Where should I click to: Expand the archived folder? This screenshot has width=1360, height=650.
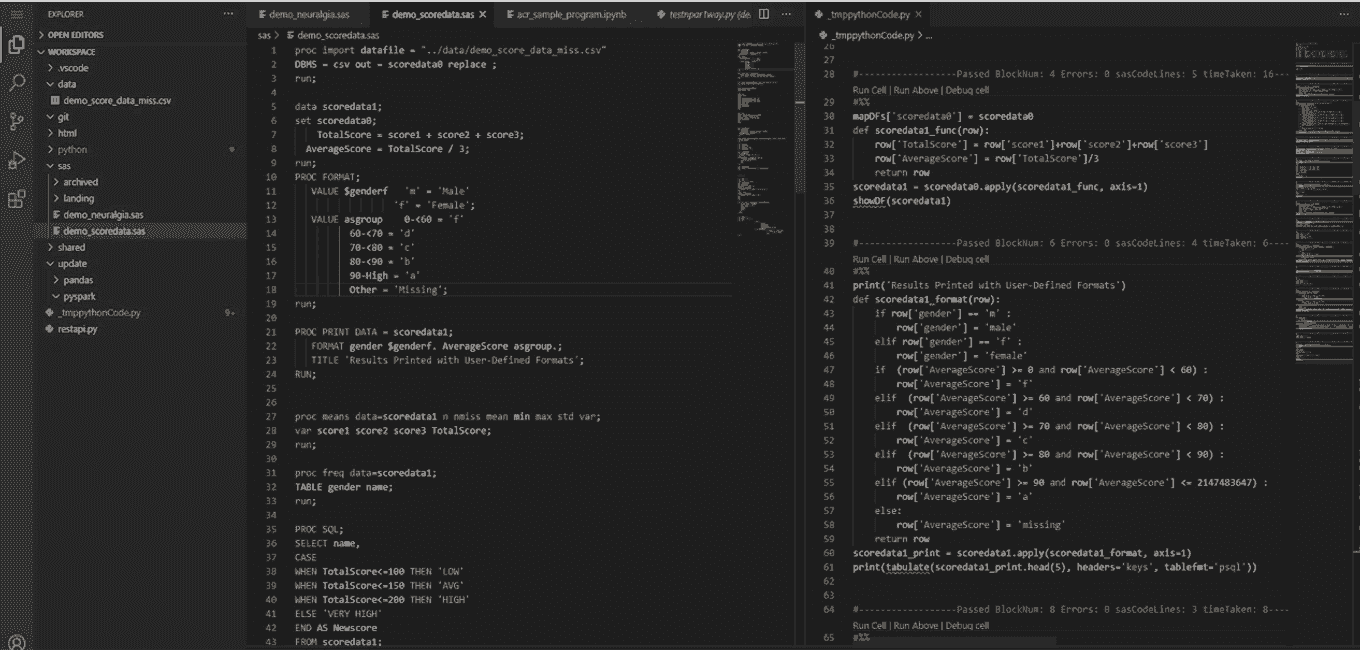click(80, 182)
